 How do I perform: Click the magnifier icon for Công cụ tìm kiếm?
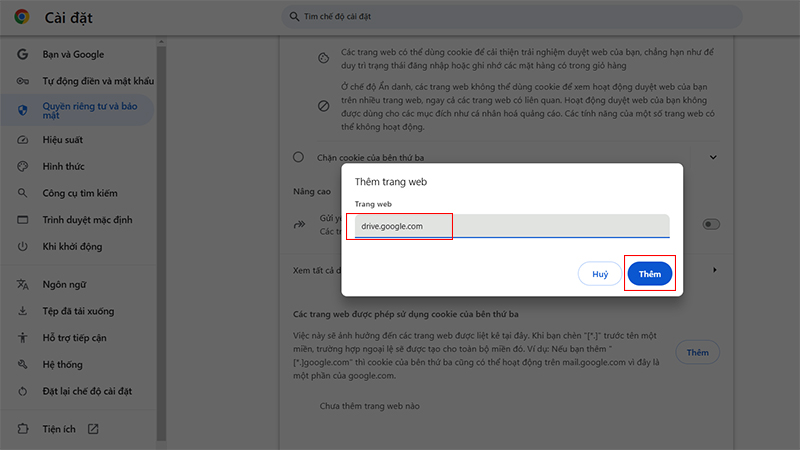[x=22, y=193]
